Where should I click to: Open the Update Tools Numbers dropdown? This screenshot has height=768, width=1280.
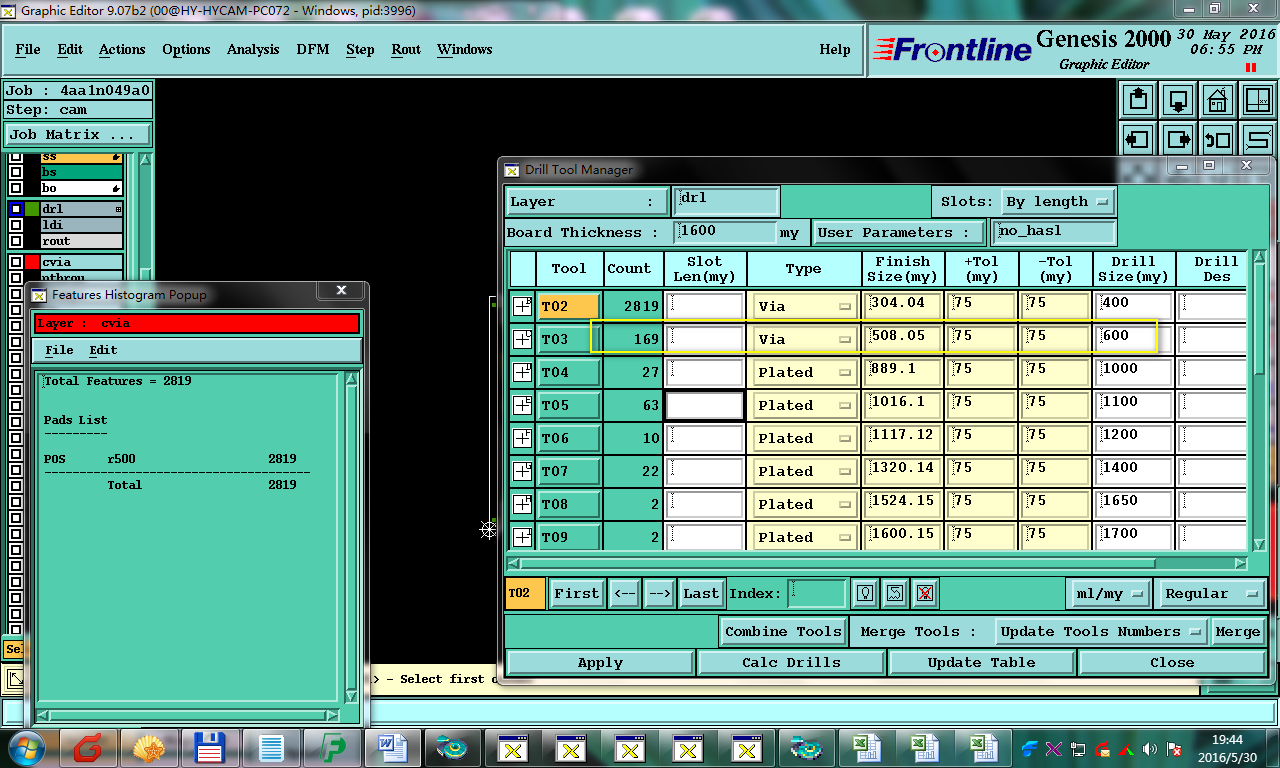1102,631
